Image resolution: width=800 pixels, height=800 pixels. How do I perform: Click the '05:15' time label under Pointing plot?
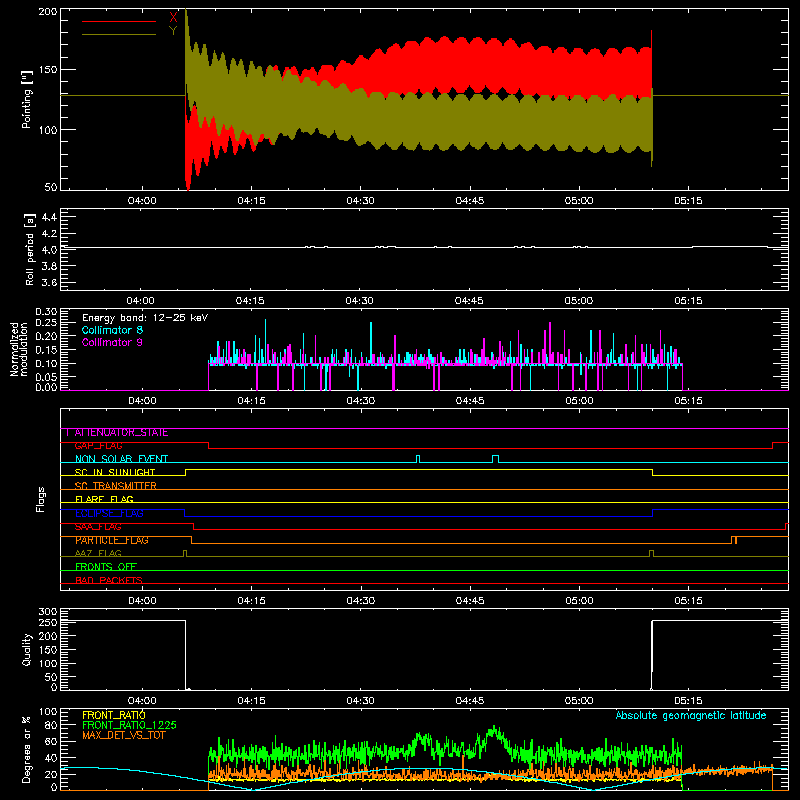[688, 201]
